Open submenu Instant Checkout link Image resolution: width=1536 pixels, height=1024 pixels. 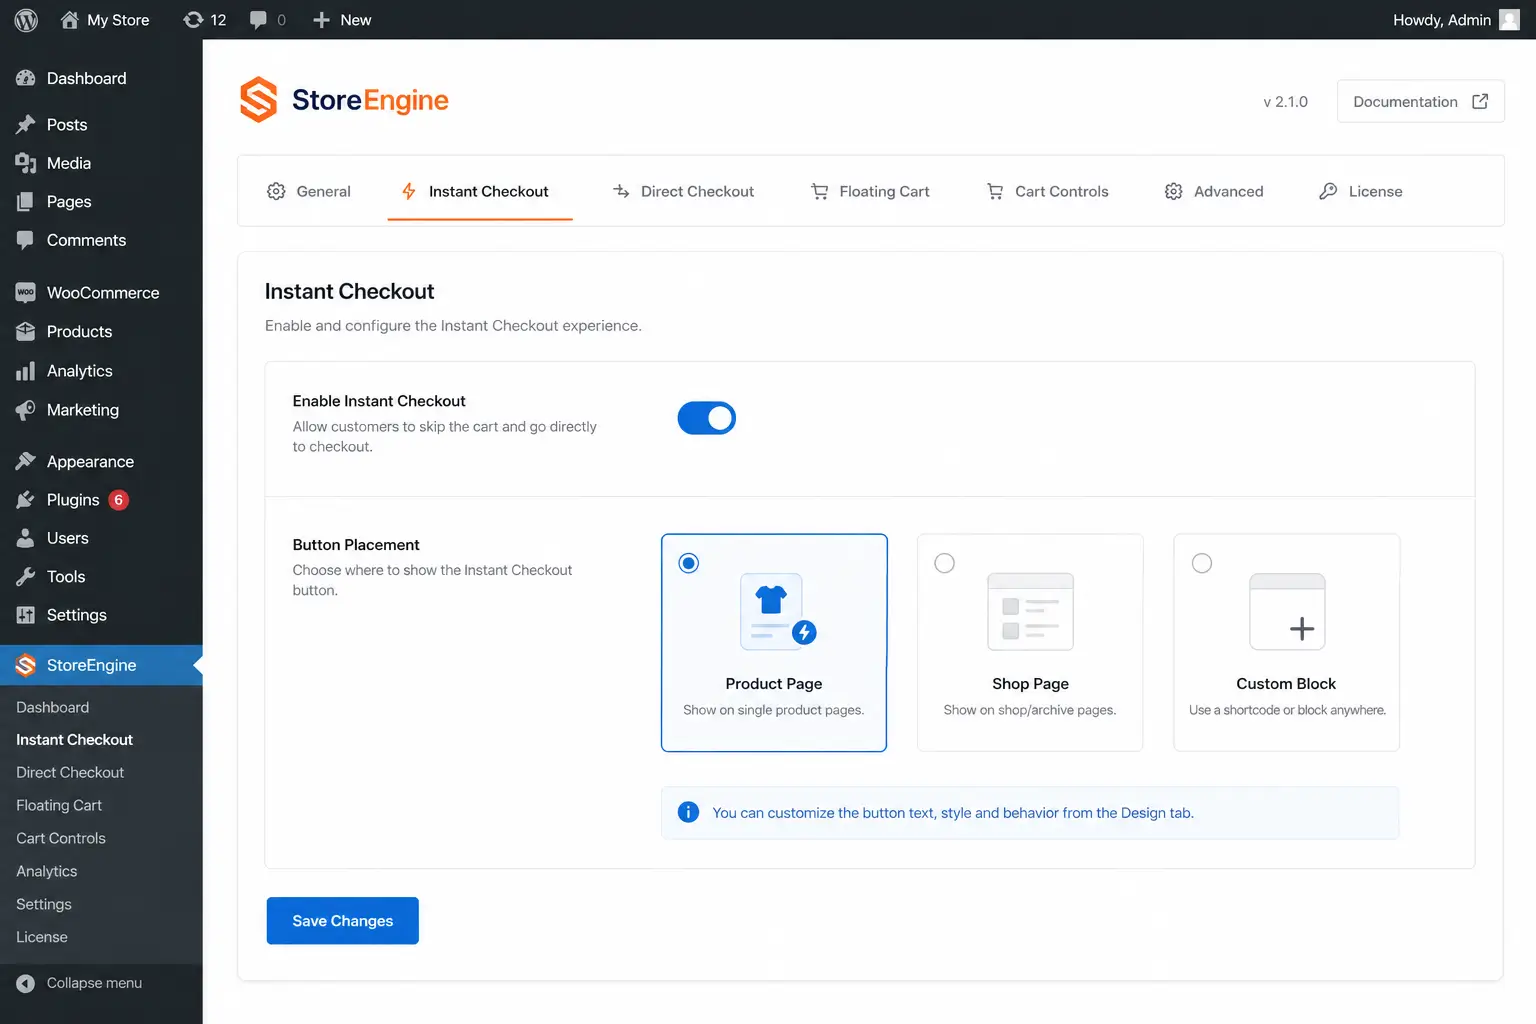74,740
